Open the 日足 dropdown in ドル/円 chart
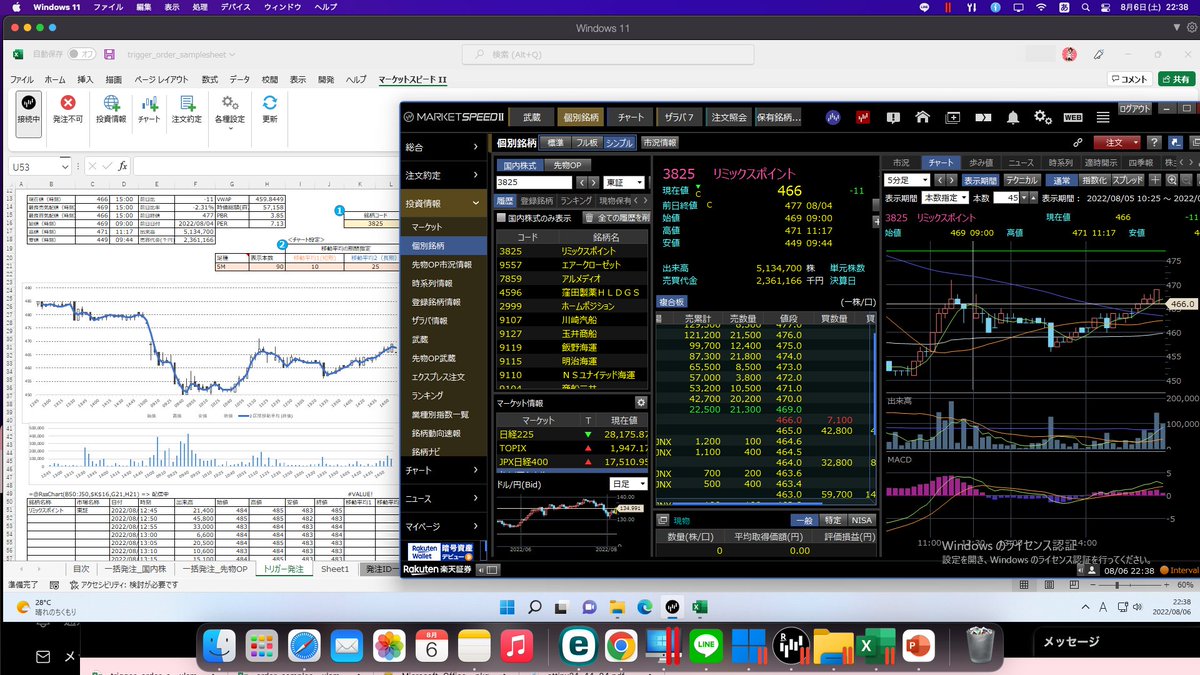1200x675 pixels. [629, 484]
